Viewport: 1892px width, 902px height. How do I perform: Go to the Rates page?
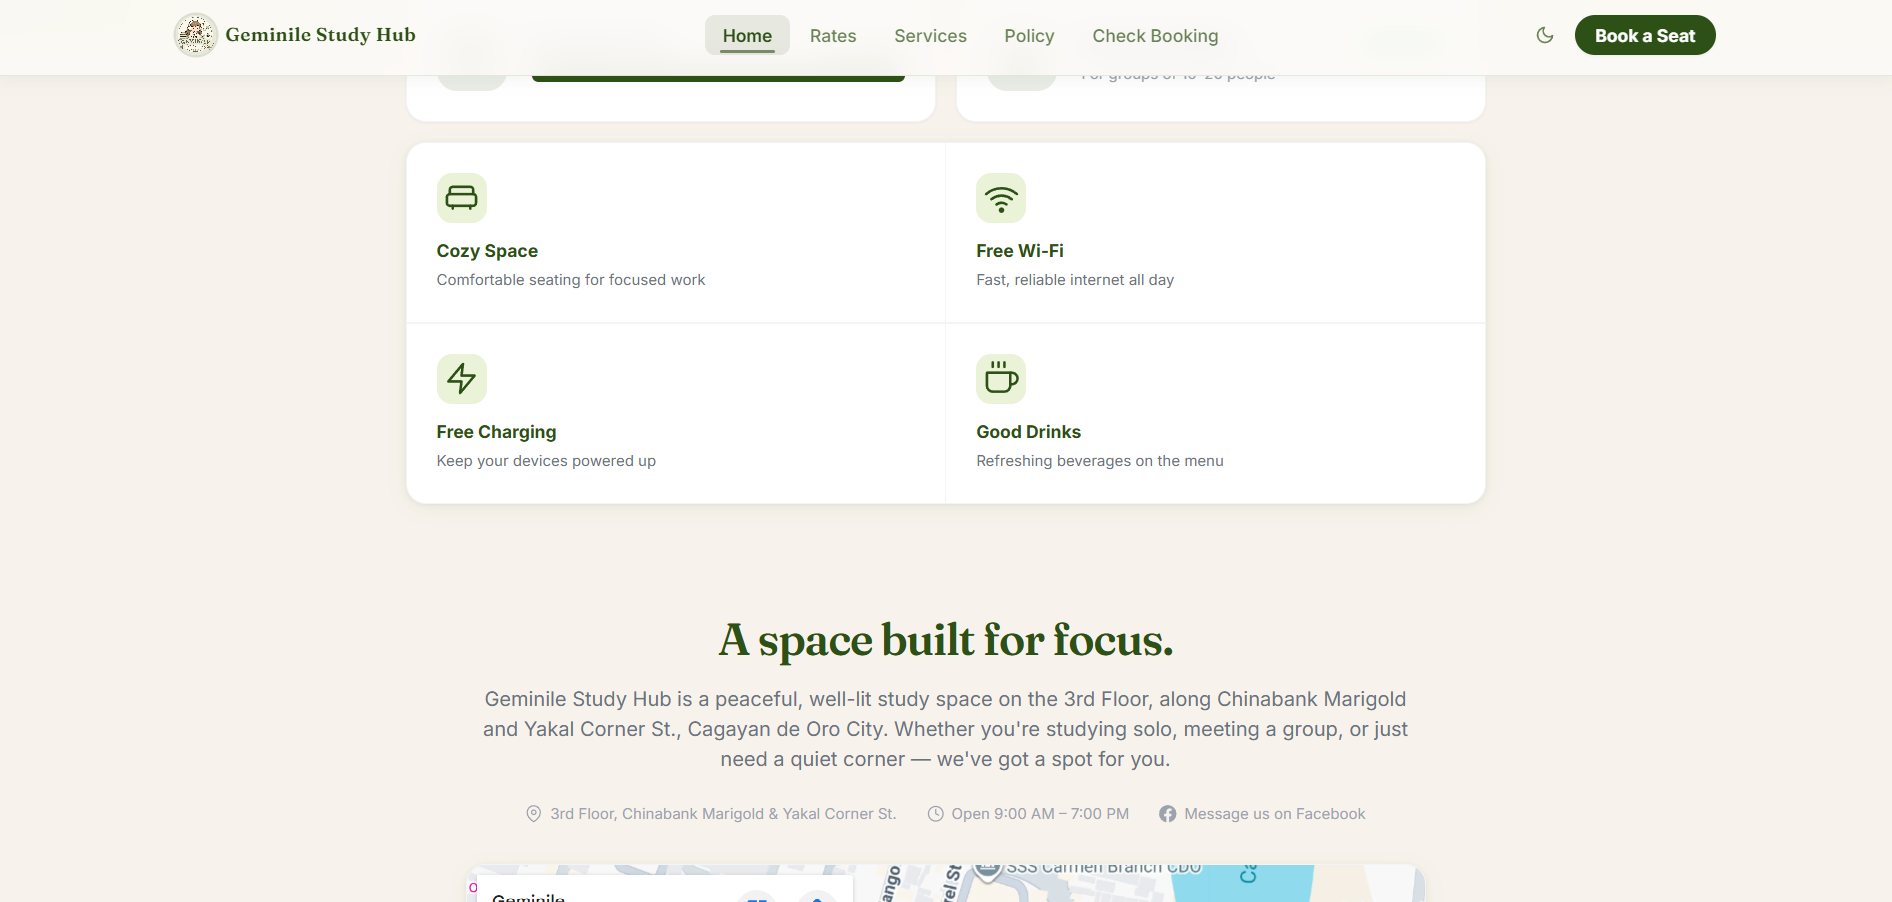click(x=833, y=35)
